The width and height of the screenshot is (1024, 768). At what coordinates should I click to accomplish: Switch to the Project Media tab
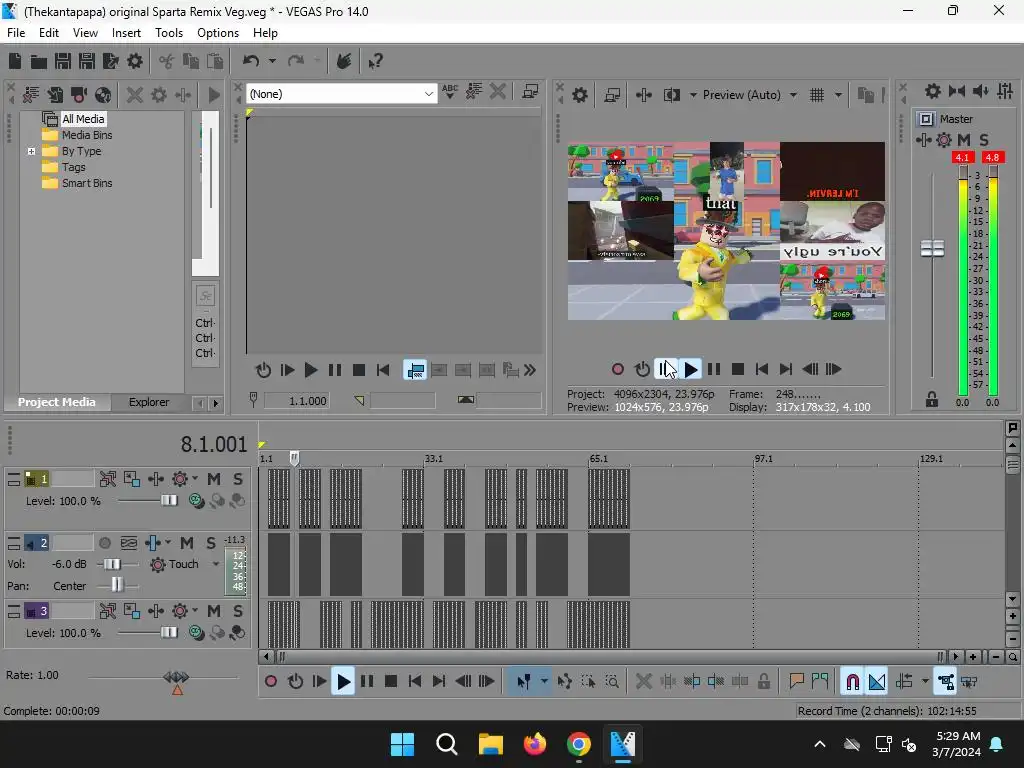click(x=56, y=402)
